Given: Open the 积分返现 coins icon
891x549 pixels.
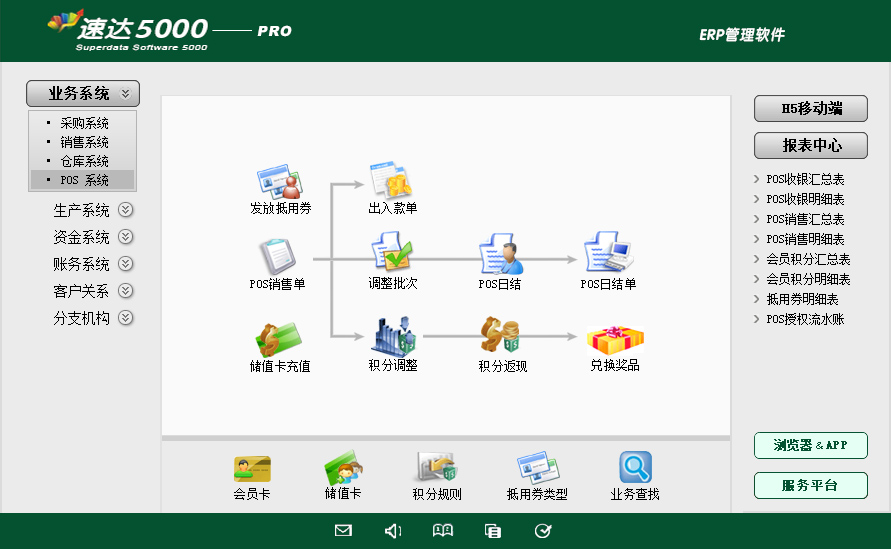Looking at the screenshot, I should [501, 335].
